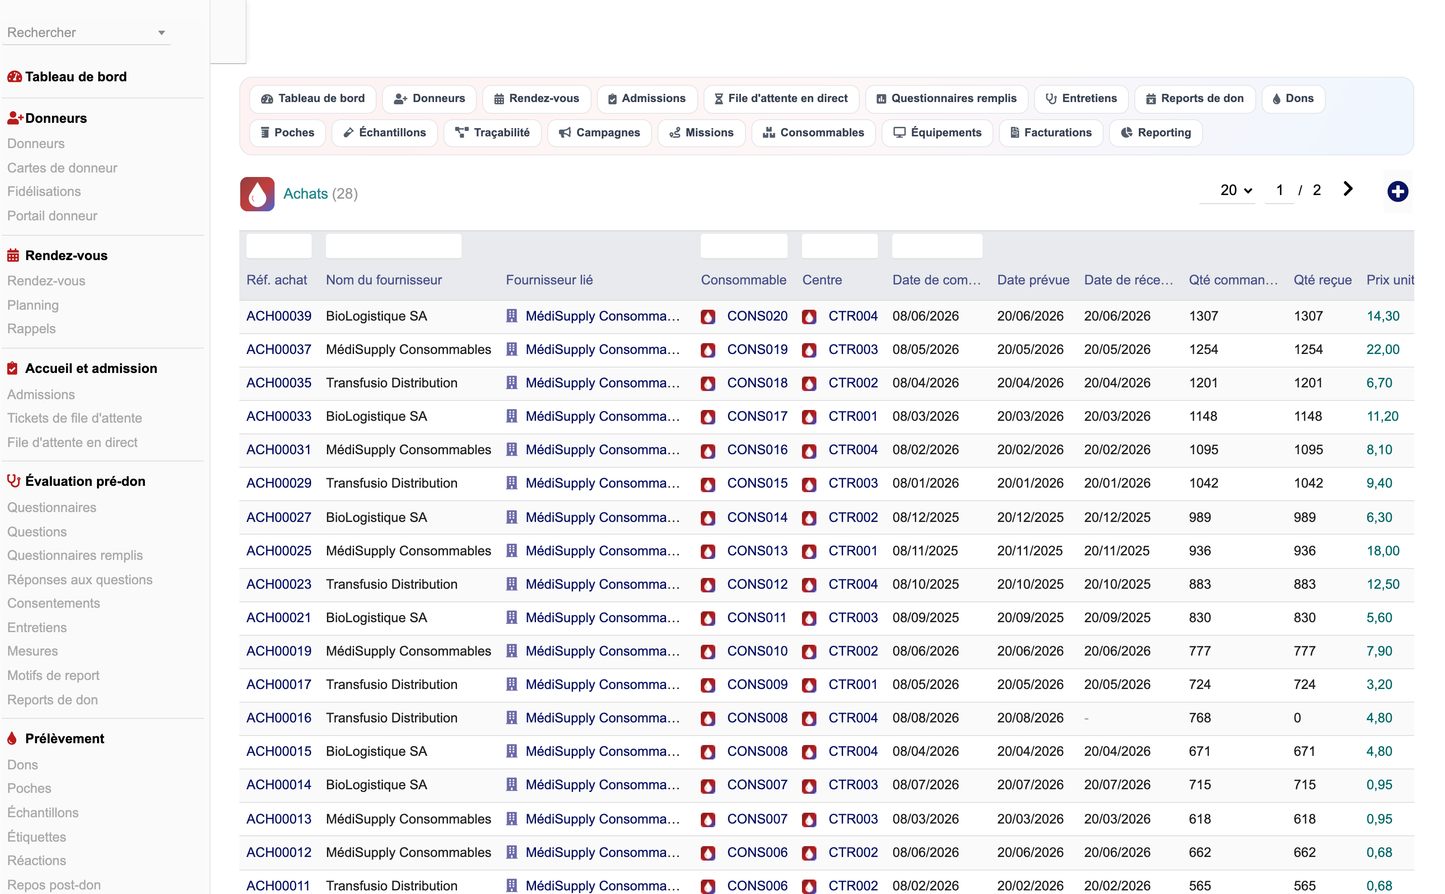Click Transfusio Distribution in ACH00023 row
The width and height of the screenshot is (1445, 894).
coord(392,584)
